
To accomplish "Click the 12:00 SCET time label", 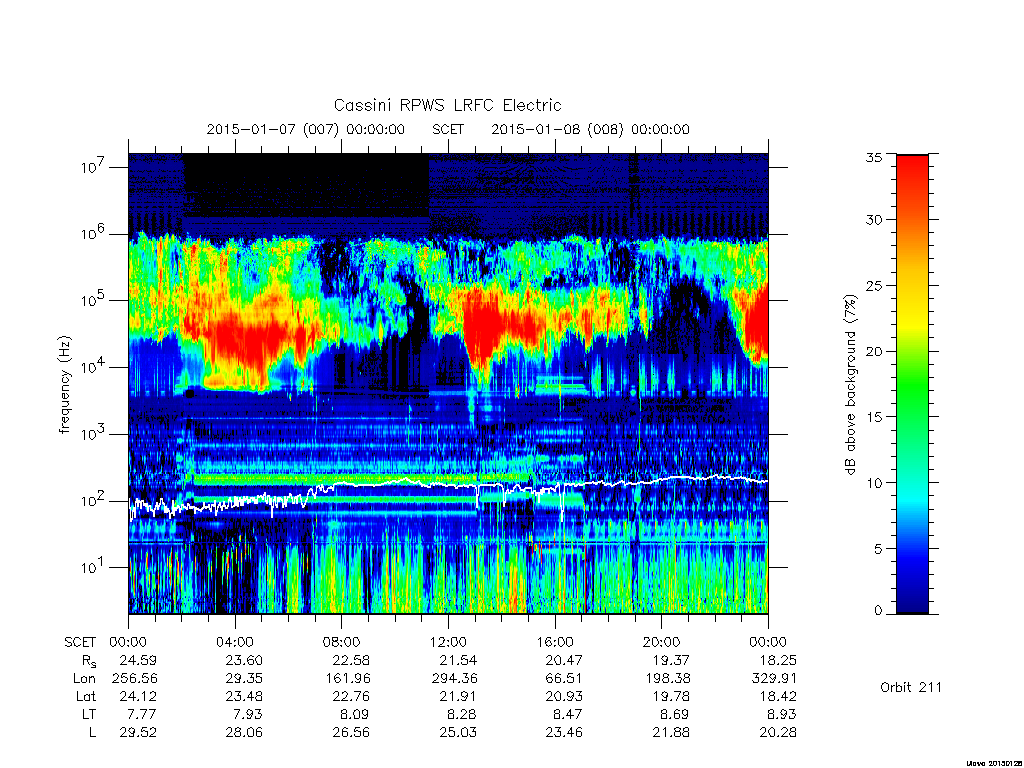I will point(449,642).
